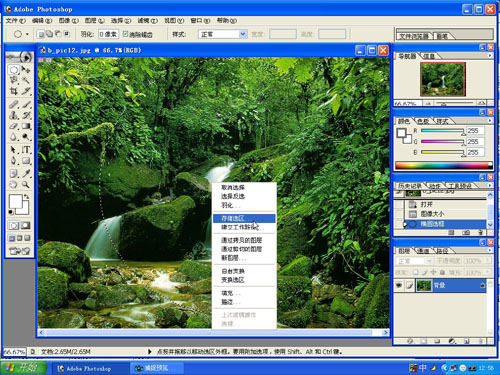Open tool preset picker arrow beside ellipse
Viewport: 500px width, 375px height.
click(27, 34)
